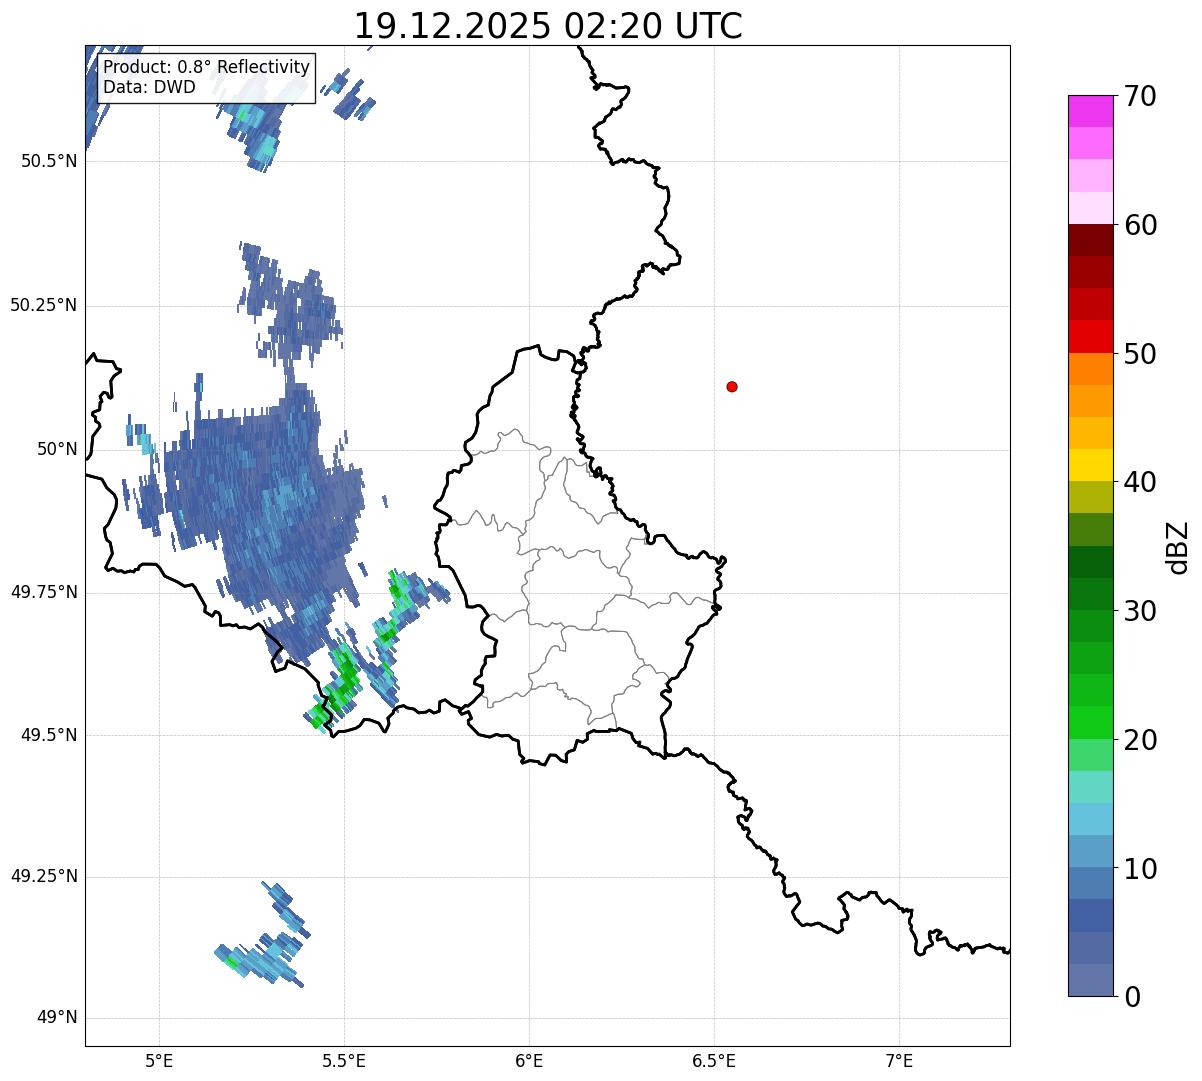Click the Data: DWD label
This screenshot has height=1081, width=1202.
(149, 87)
